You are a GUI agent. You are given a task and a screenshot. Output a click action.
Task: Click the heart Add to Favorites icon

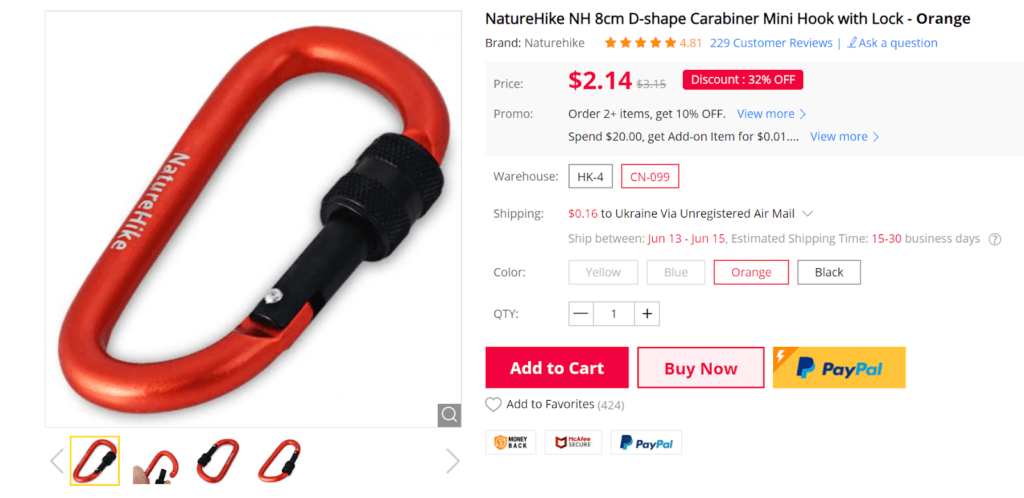pos(493,405)
